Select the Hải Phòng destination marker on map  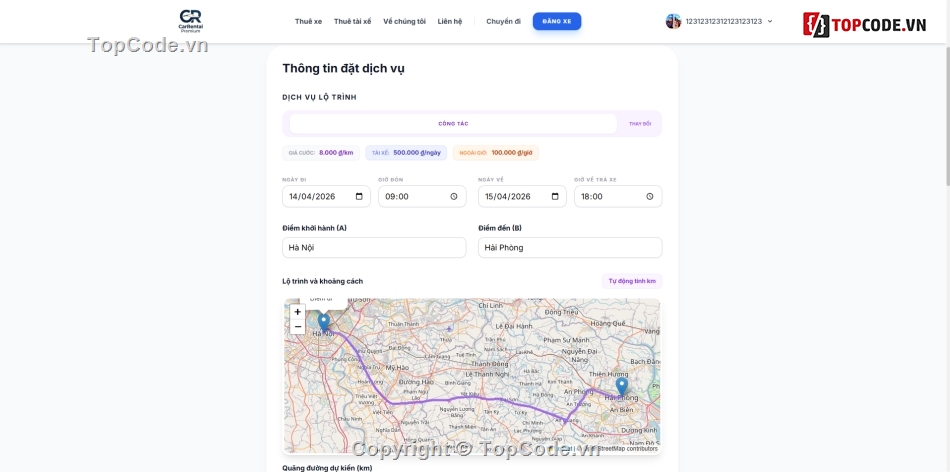tap(621, 387)
